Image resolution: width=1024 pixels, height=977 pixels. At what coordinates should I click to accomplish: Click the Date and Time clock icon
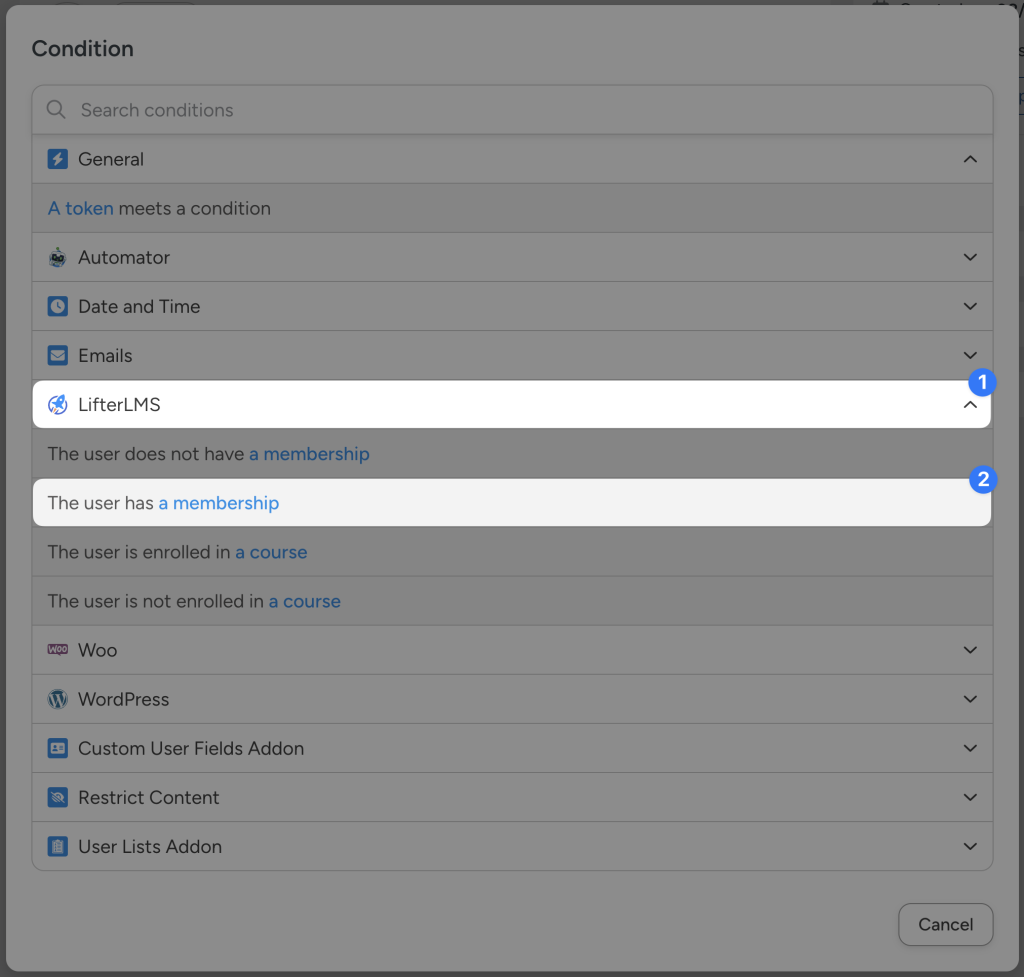tap(57, 306)
